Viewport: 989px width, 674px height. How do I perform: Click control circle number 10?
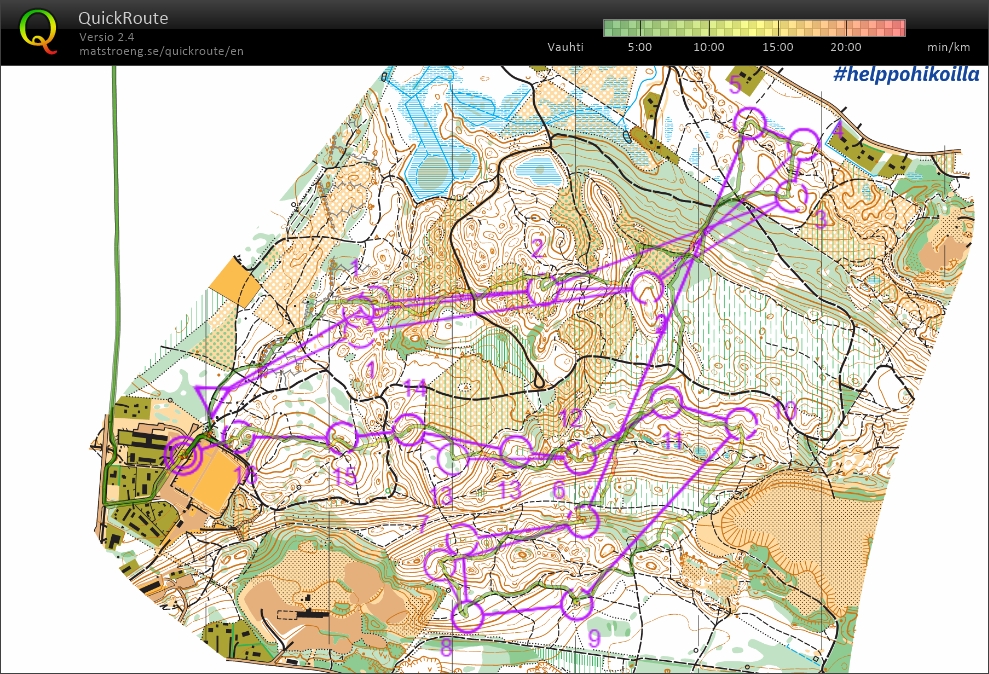tap(742, 424)
